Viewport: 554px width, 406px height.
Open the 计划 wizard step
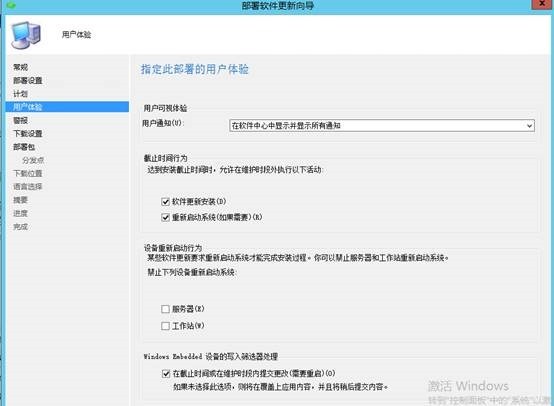pyautogui.click(x=20, y=94)
